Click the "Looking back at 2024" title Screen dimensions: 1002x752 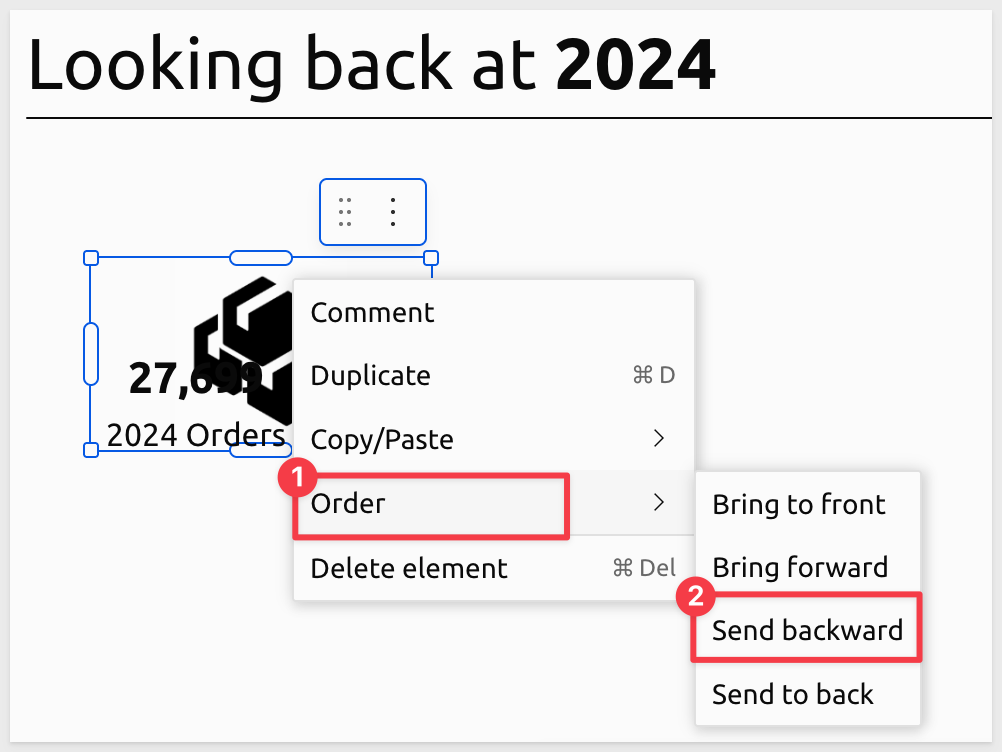coord(371,66)
